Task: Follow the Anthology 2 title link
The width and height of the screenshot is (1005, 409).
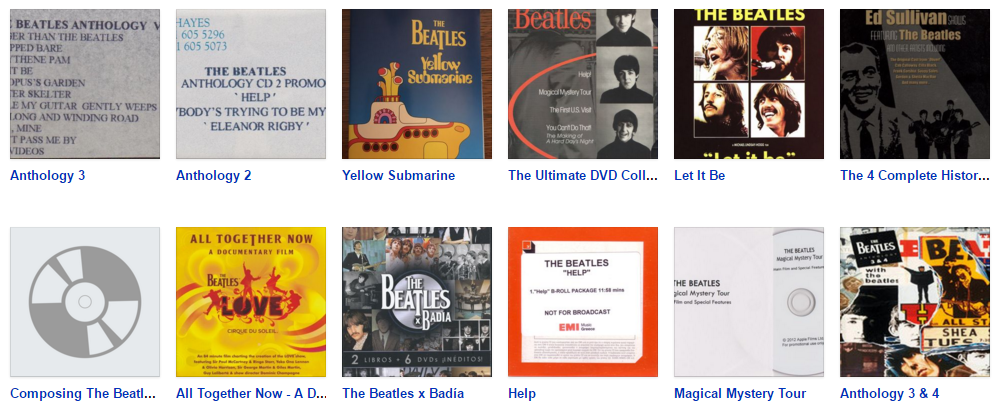Action: pos(213,176)
